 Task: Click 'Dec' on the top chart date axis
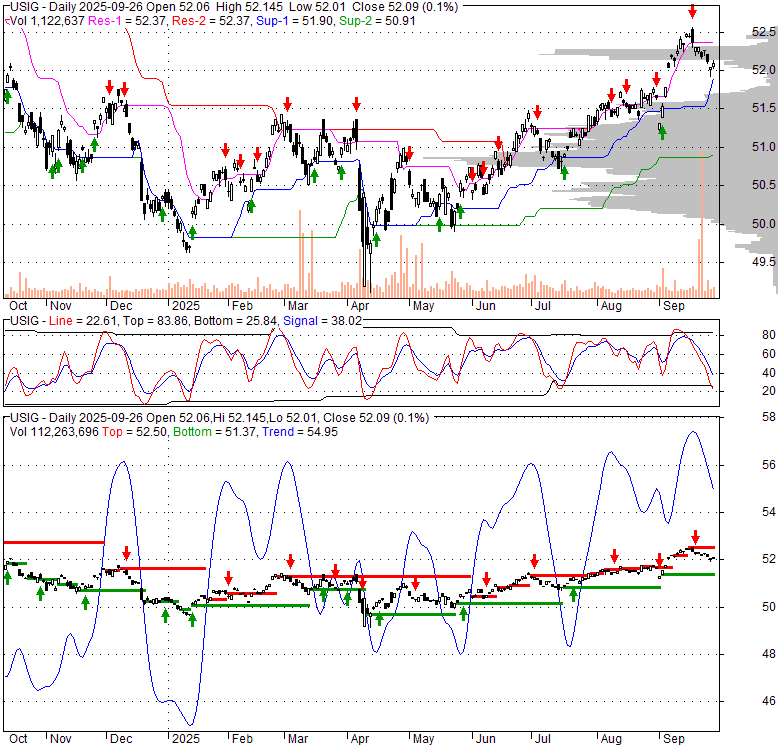pyautogui.click(x=121, y=306)
